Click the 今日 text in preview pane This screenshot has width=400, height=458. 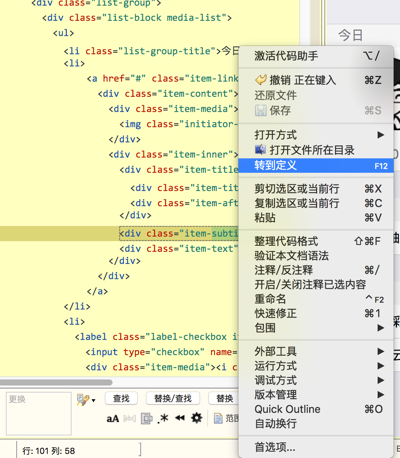350,35
